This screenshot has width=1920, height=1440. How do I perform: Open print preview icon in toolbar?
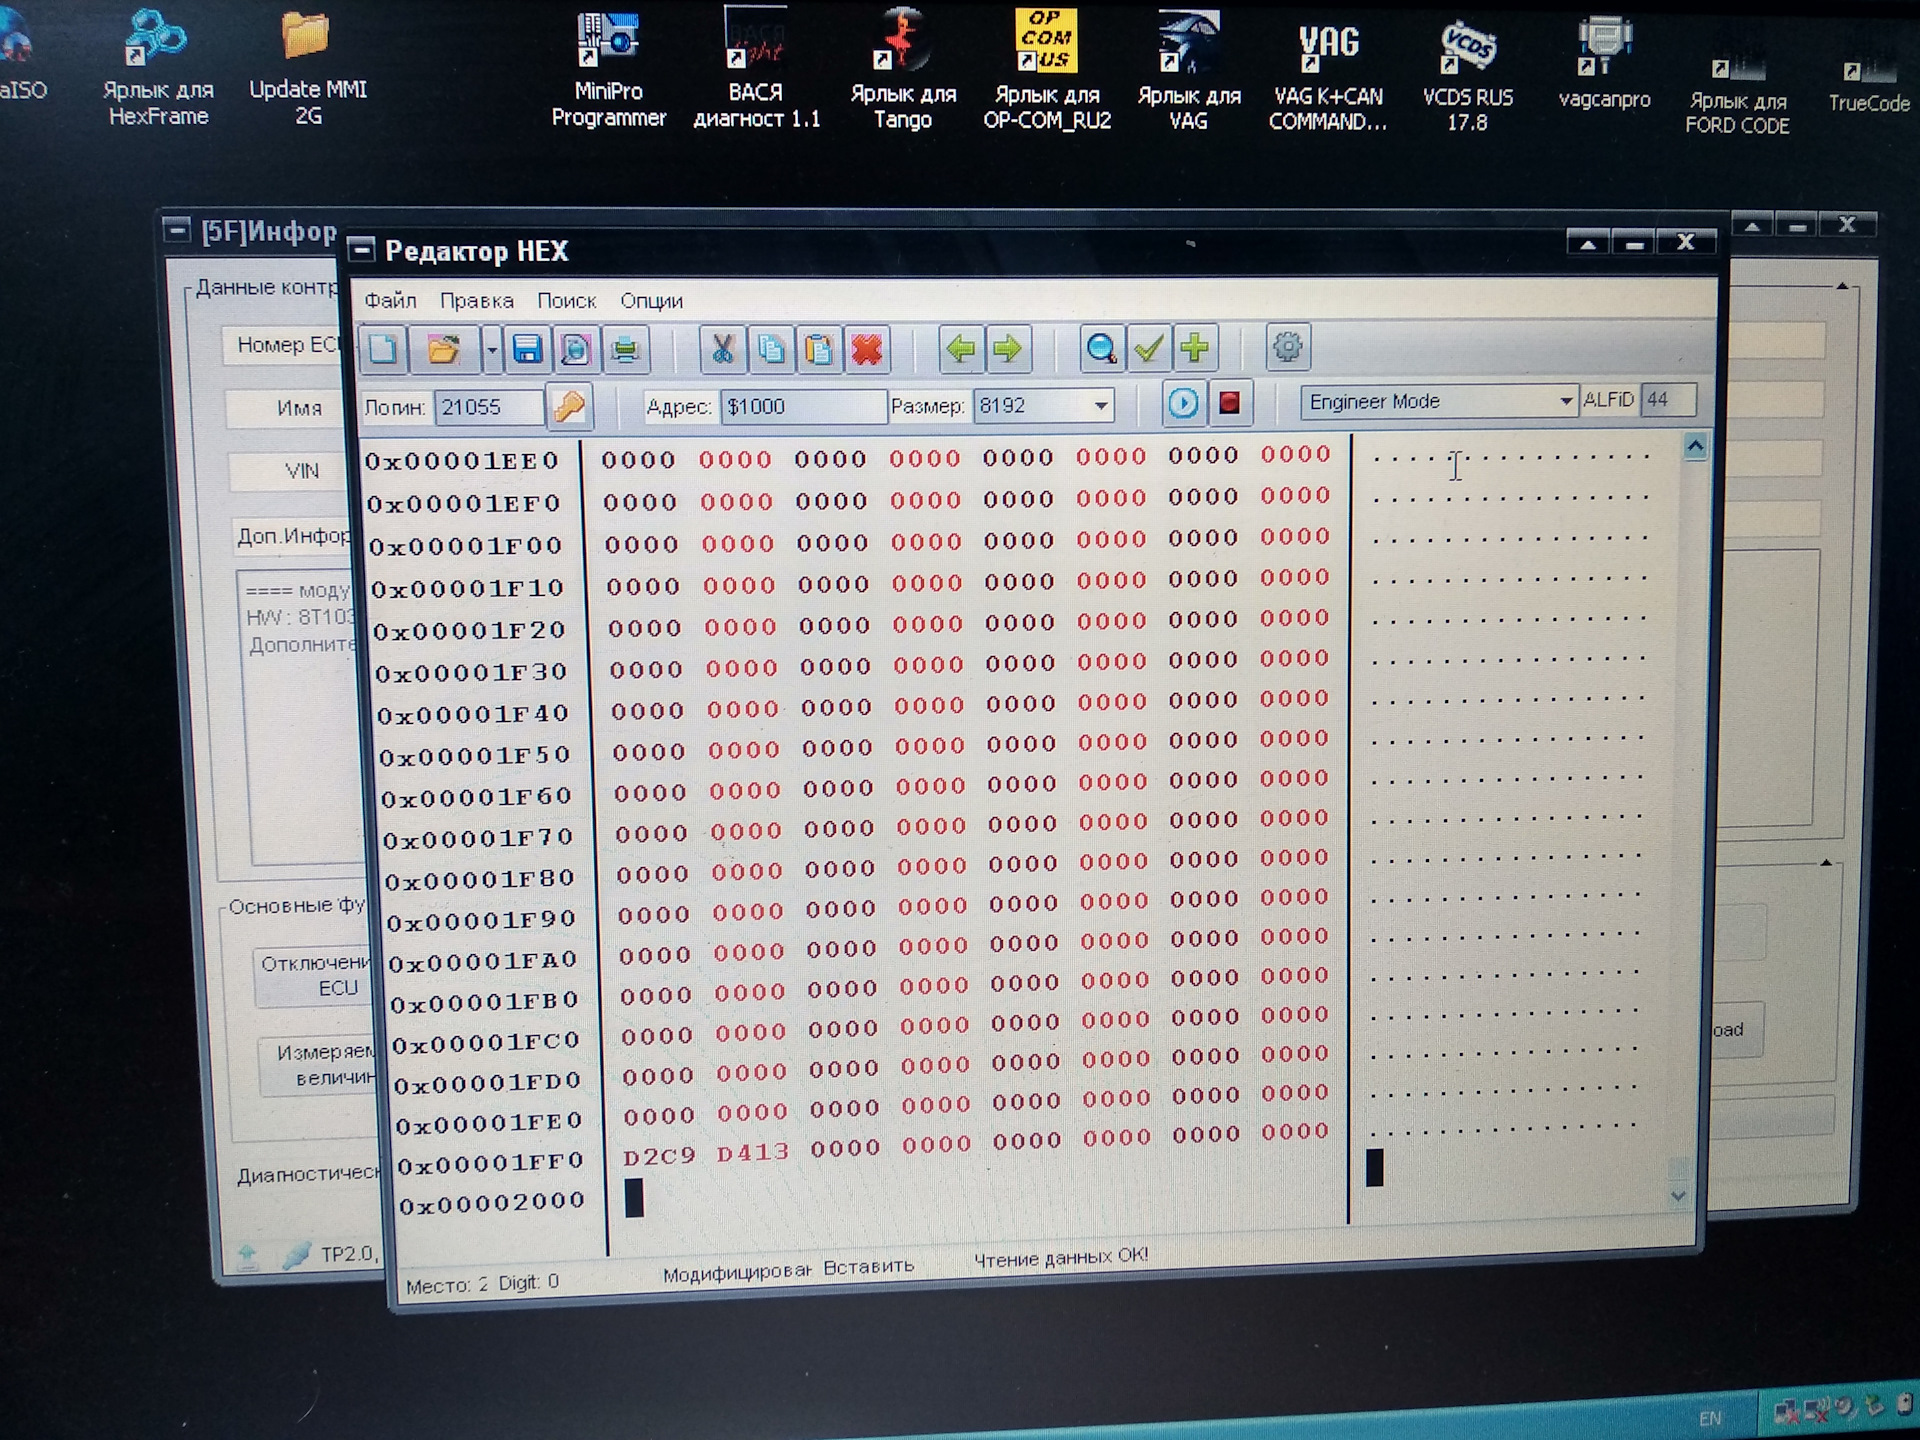coord(576,349)
